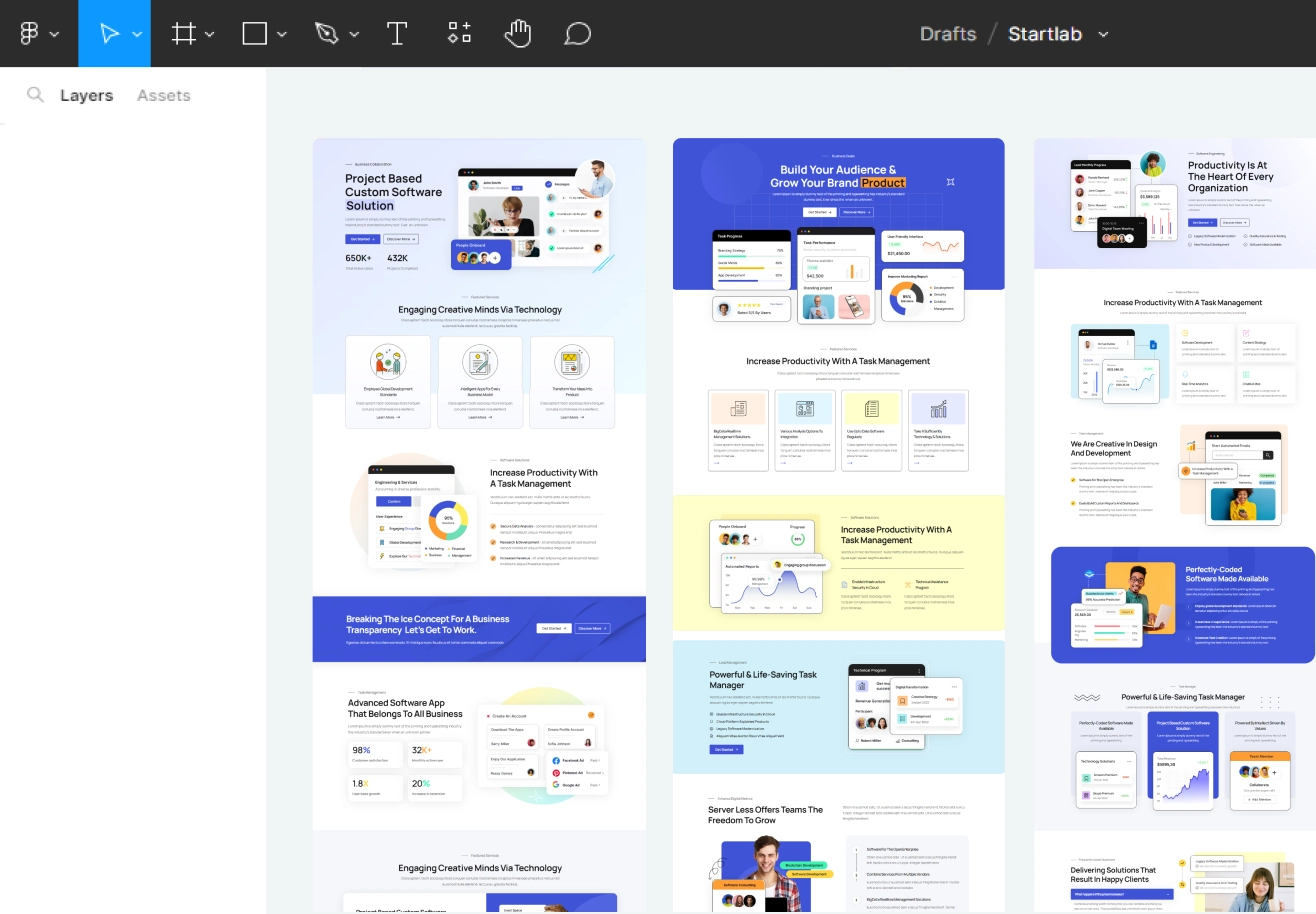Click We Are Creative In Design heading
This screenshot has width=1316, height=914.
pos(1114,448)
